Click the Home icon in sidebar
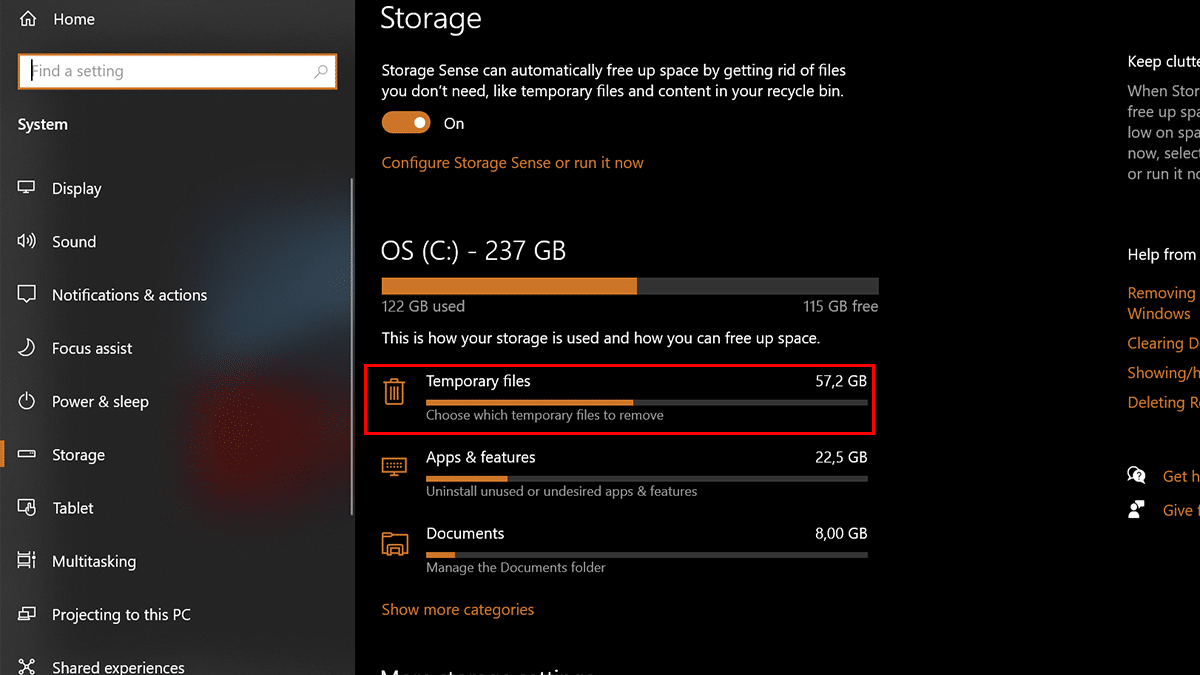 [x=27, y=19]
